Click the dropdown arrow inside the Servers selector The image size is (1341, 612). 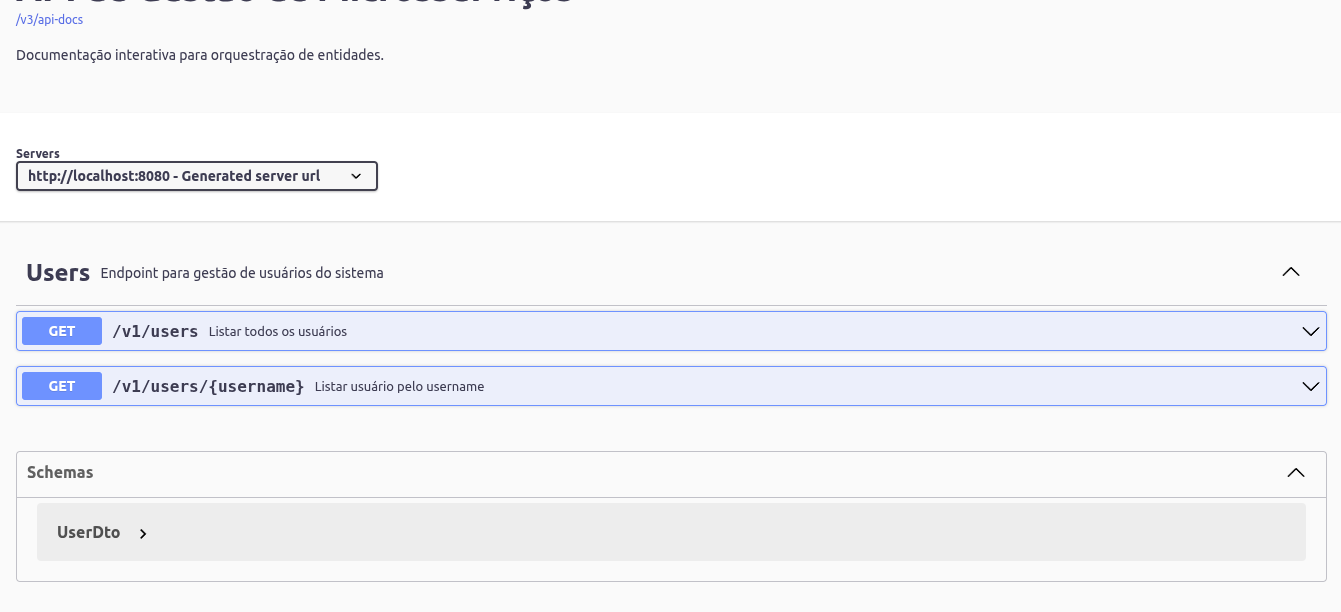click(356, 175)
